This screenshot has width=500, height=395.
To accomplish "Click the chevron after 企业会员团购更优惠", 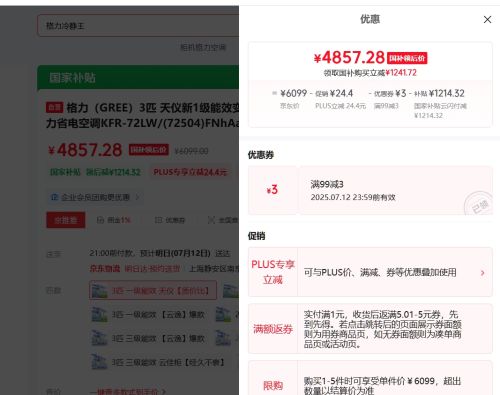I will (137, 198).
